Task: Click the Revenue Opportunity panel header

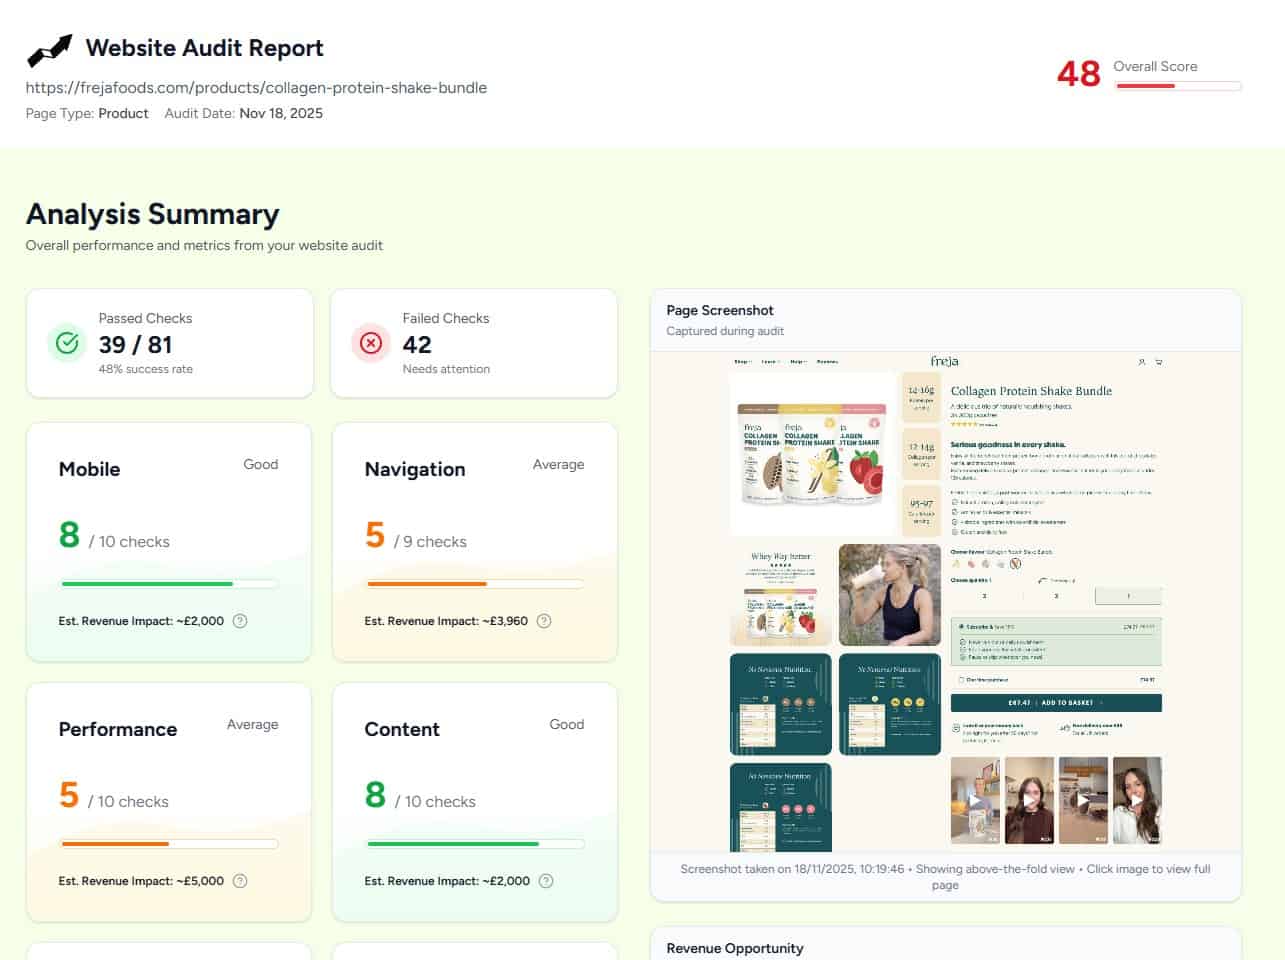Action: pos(735,948)
